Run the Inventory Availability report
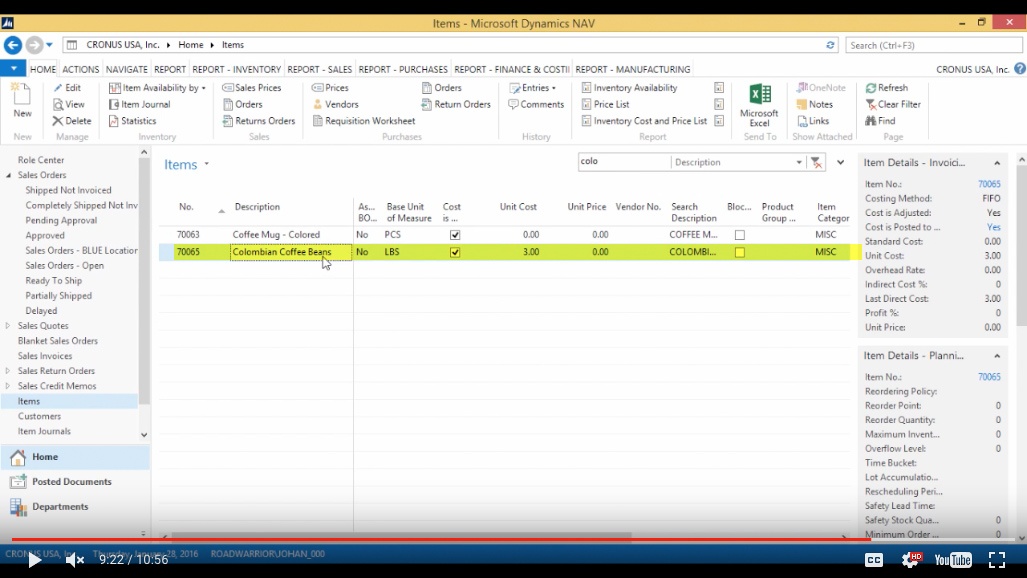Image resolution: width=1027 pixels, height=578 pixels. 629,88
